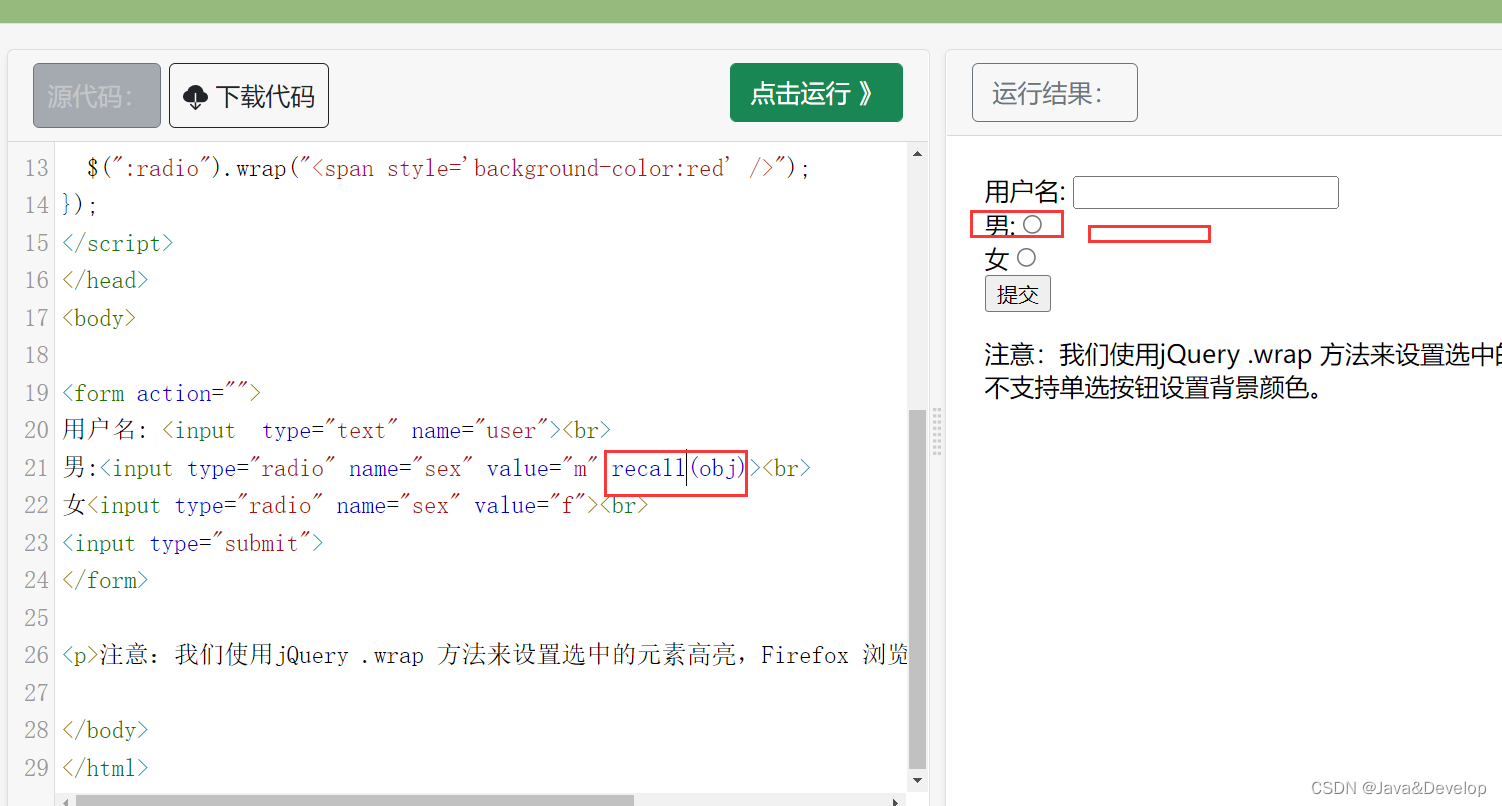Click the </body> tag on line 28
Viewport: 1502px width, 806px height.
point(105,730)
